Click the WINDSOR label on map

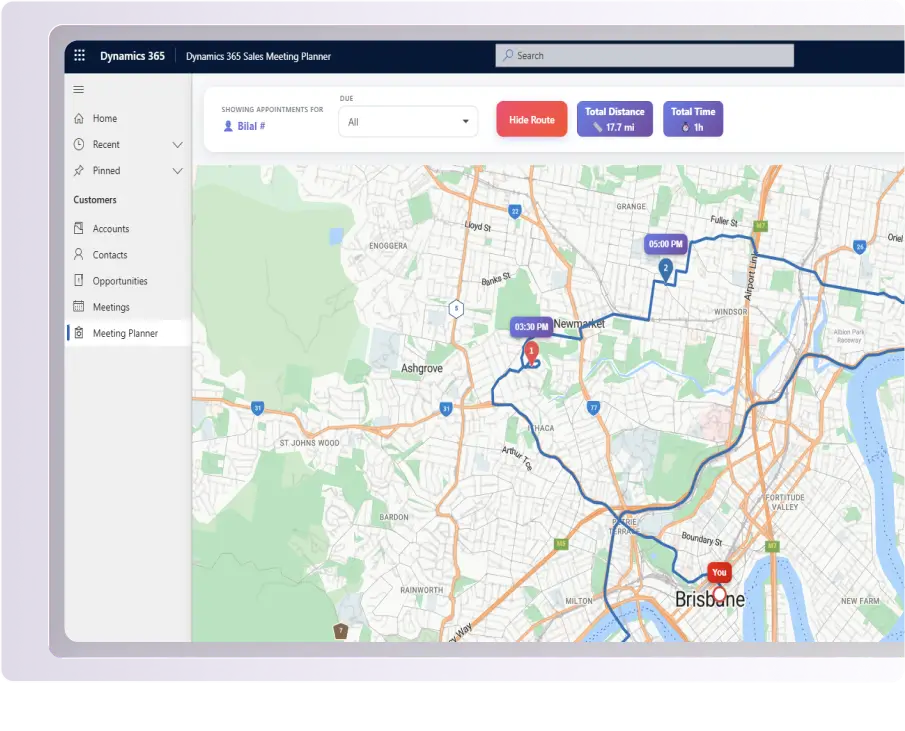click(731, 312)
